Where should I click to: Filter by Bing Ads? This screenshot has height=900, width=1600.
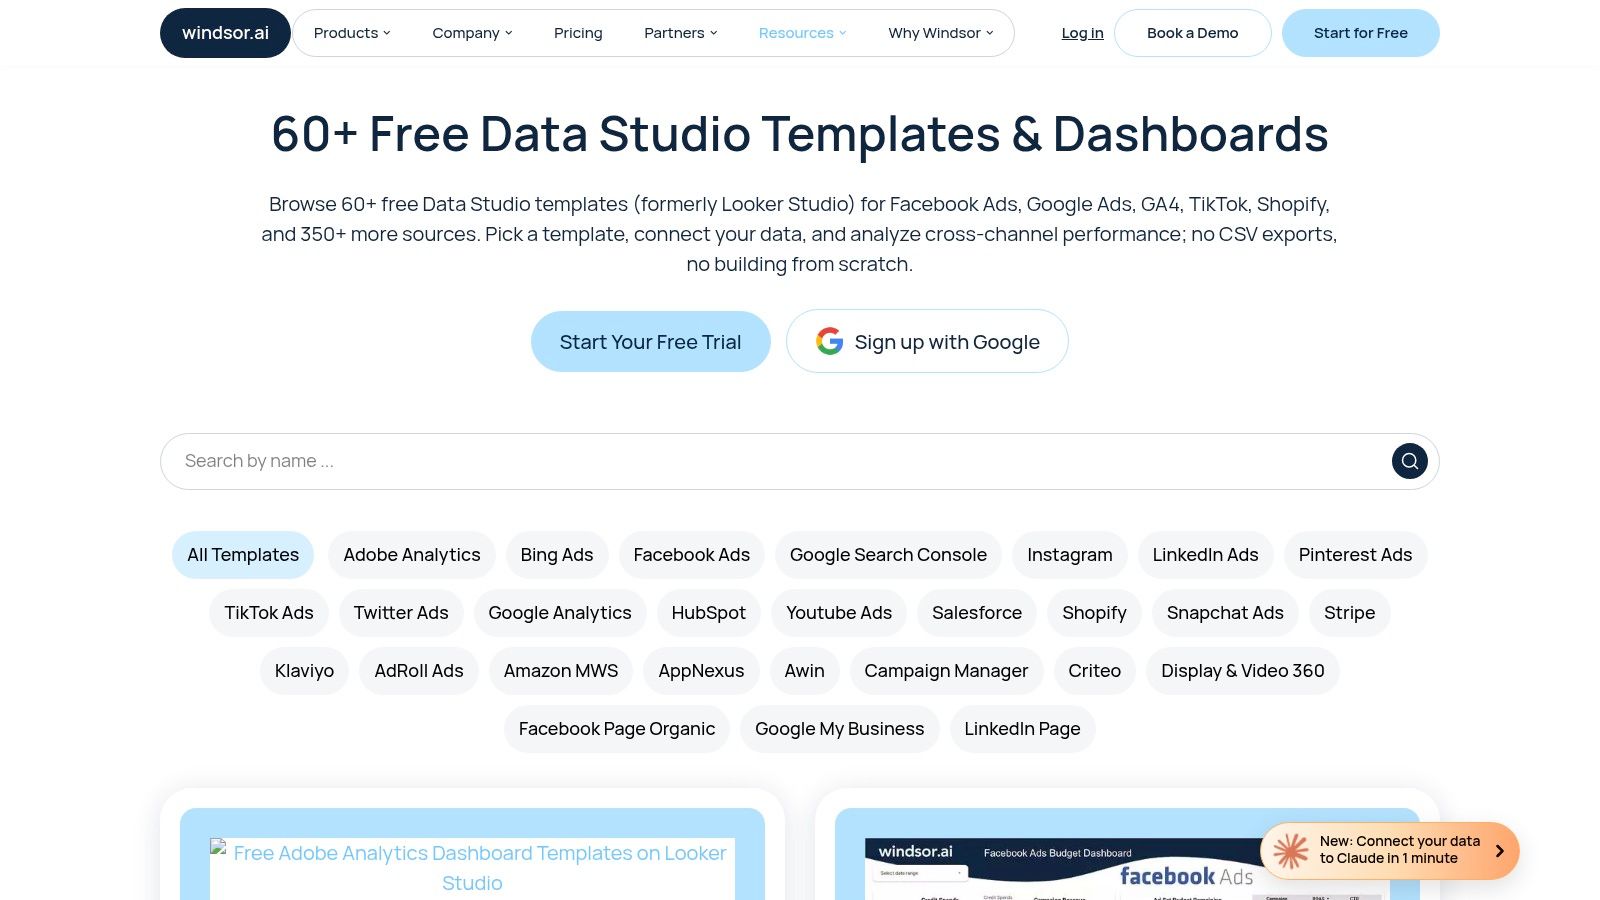(x=557, y=555)
